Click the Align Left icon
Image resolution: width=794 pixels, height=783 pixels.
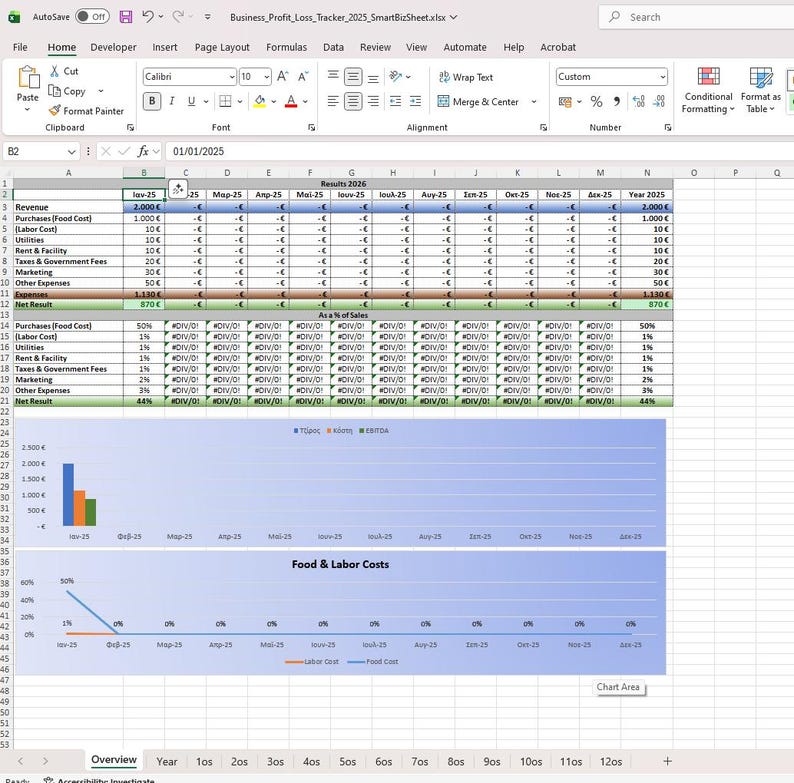tap(333, 101)
